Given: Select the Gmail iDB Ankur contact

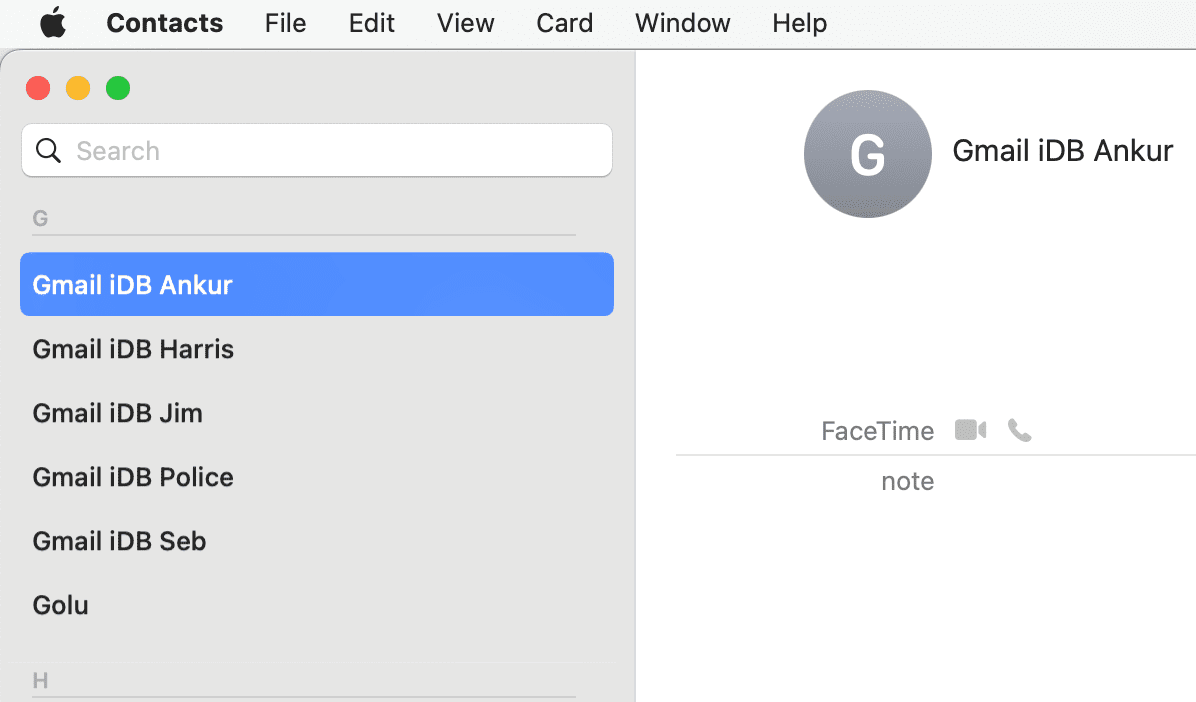Looking at the screenshot, I should point(317,284).
